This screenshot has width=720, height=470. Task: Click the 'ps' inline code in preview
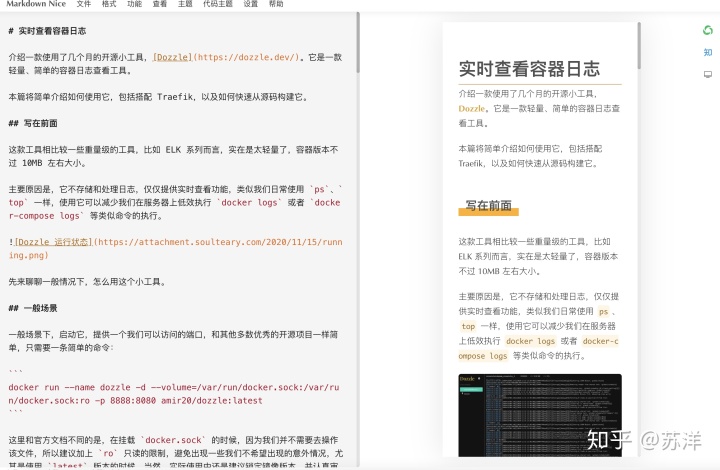(x=603, y=312)
